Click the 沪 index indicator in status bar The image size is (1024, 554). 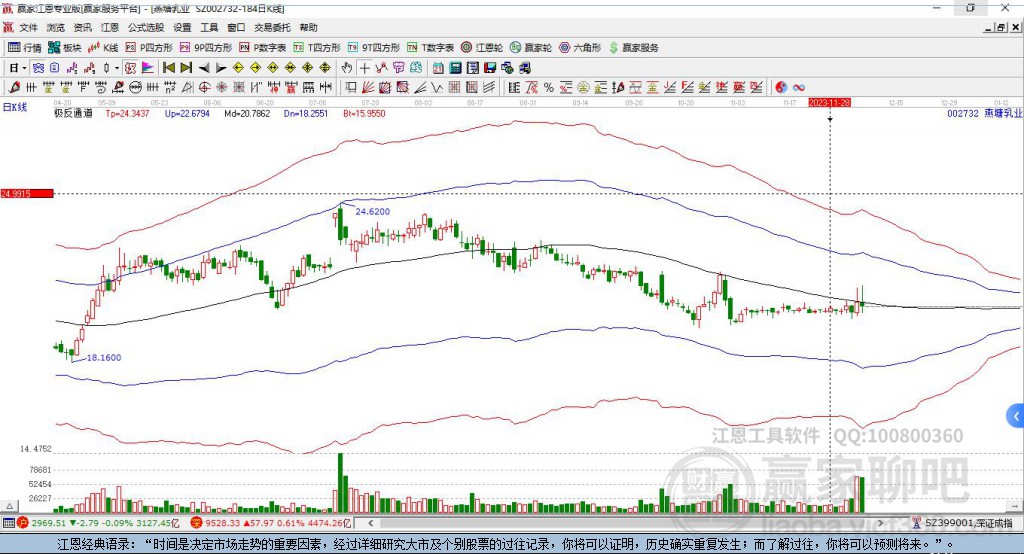23,523
